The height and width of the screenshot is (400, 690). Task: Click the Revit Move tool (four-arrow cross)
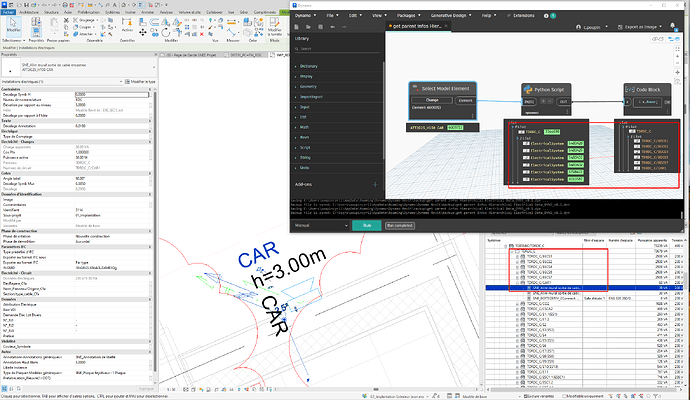143,32
